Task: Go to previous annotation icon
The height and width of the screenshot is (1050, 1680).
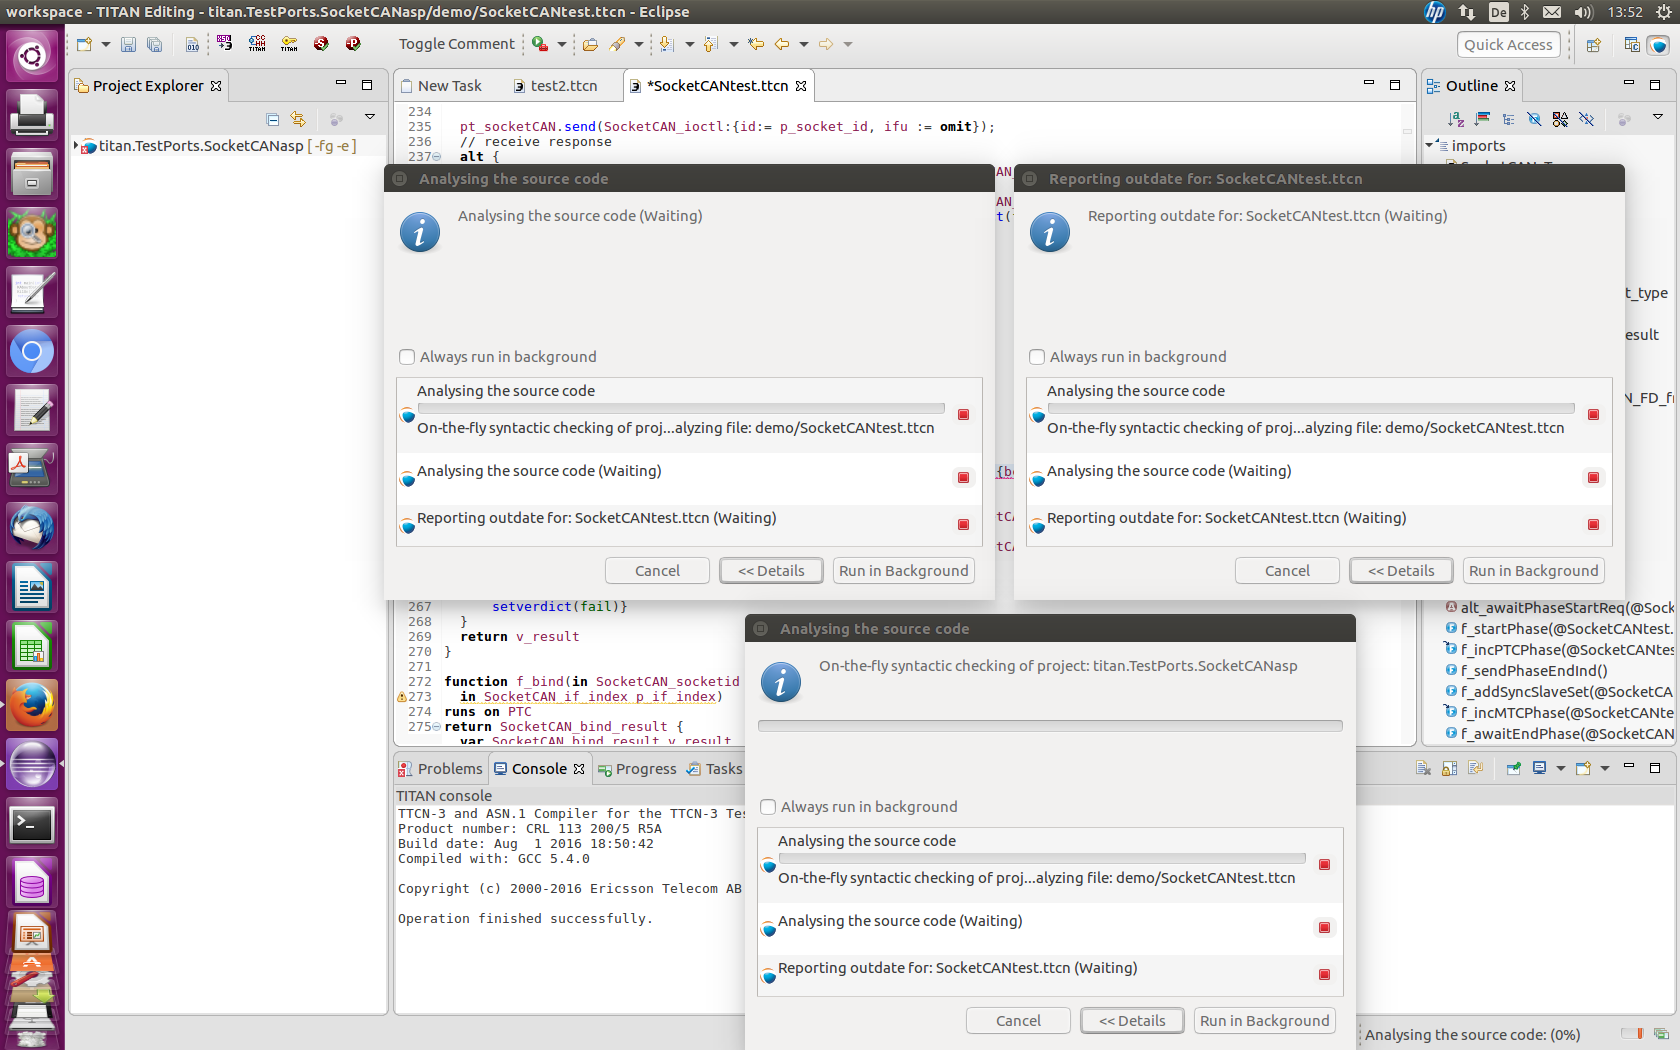Action: (710, 44)
